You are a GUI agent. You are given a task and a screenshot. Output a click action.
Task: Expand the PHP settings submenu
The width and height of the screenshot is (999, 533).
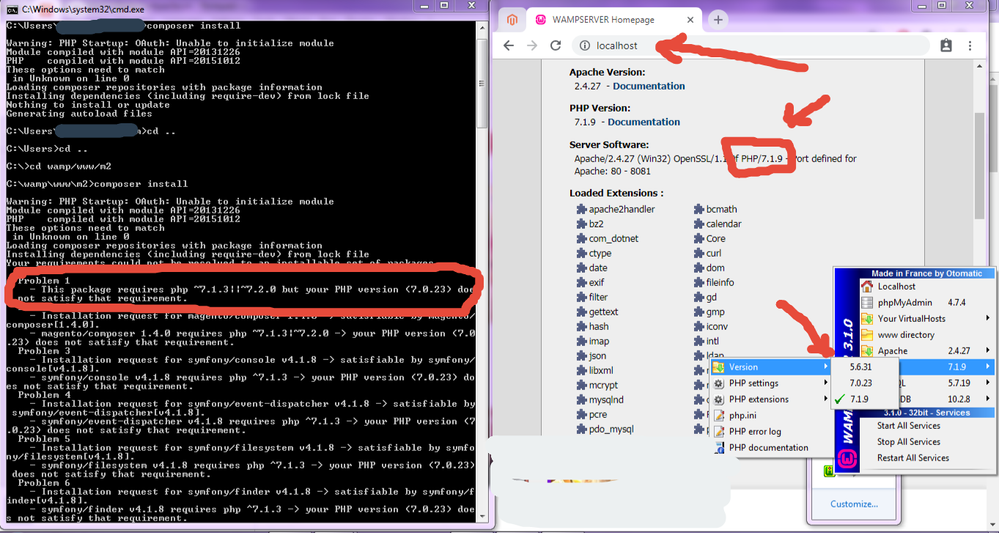[x=770, y=383]
